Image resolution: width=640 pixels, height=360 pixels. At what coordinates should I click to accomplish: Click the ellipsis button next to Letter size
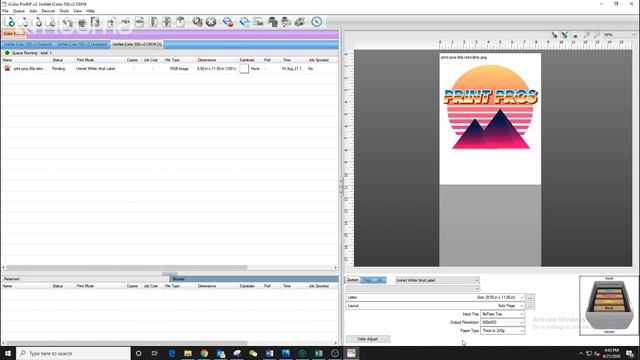pyautogui.click(x=530, y=298)
